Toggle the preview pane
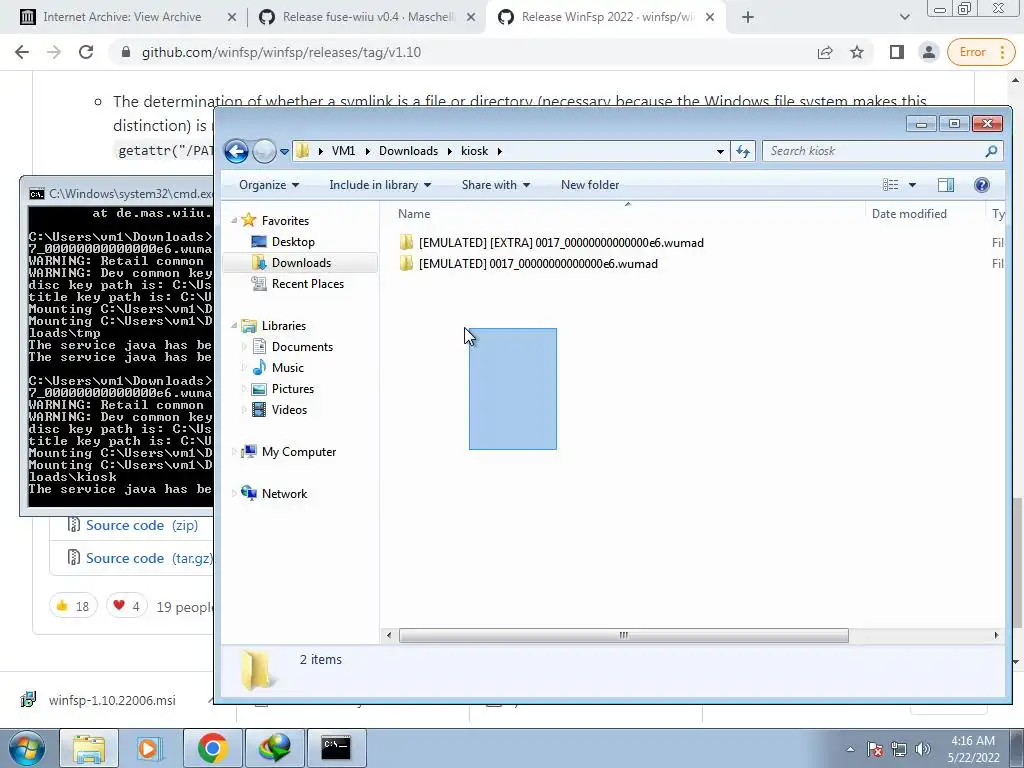Viewport: 1024px width, 768px height. 946,185
